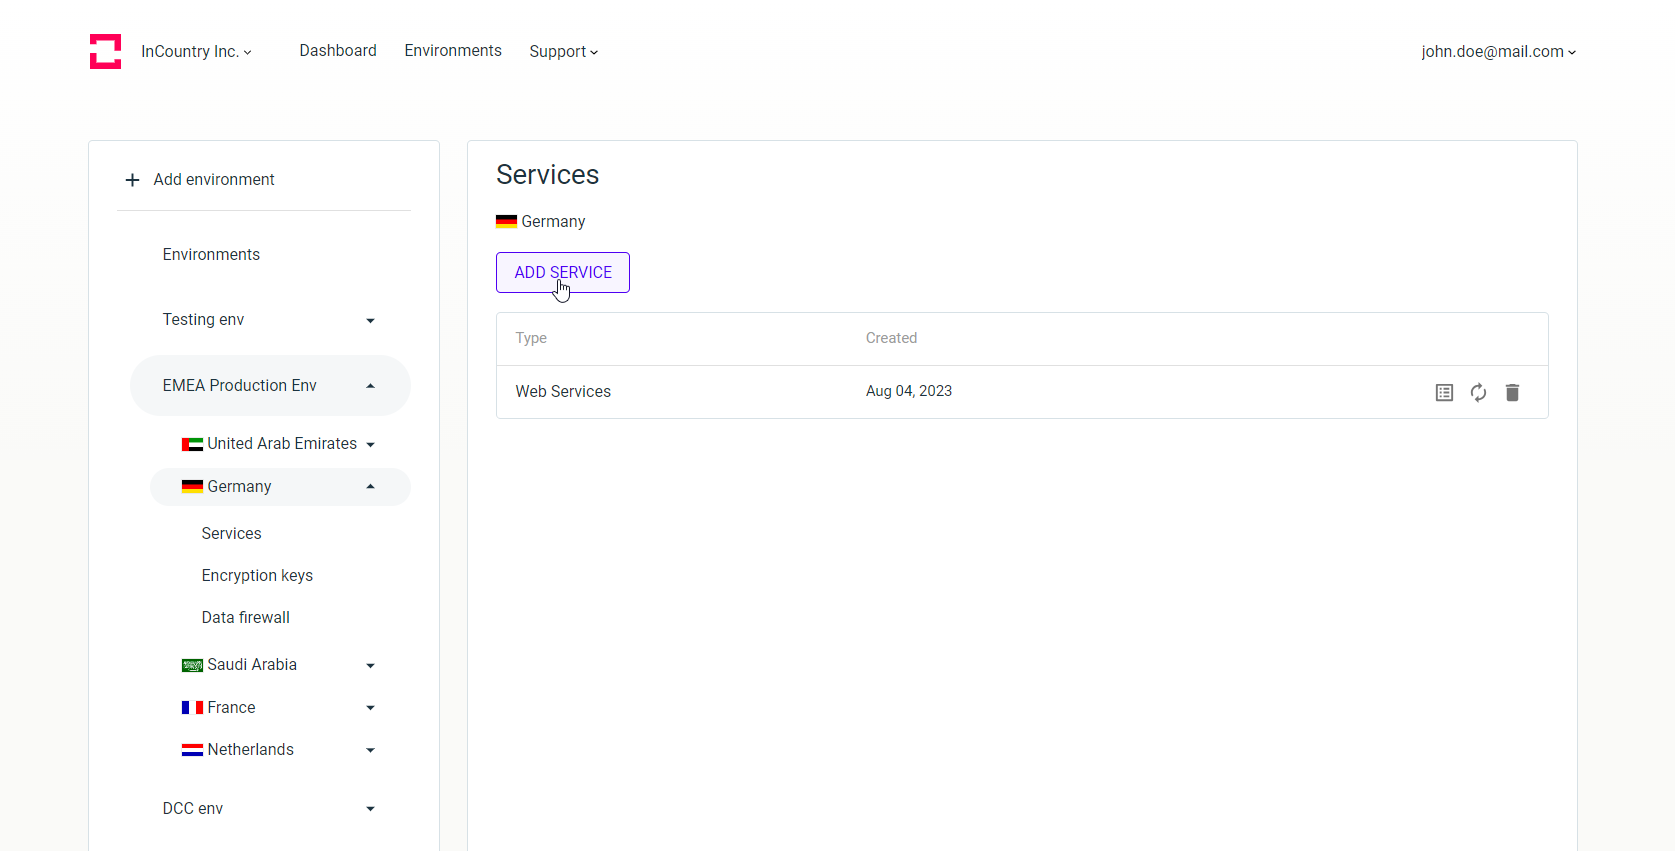
Task: Click the refresh icon for Web Services
Action: click(1478, 393)
